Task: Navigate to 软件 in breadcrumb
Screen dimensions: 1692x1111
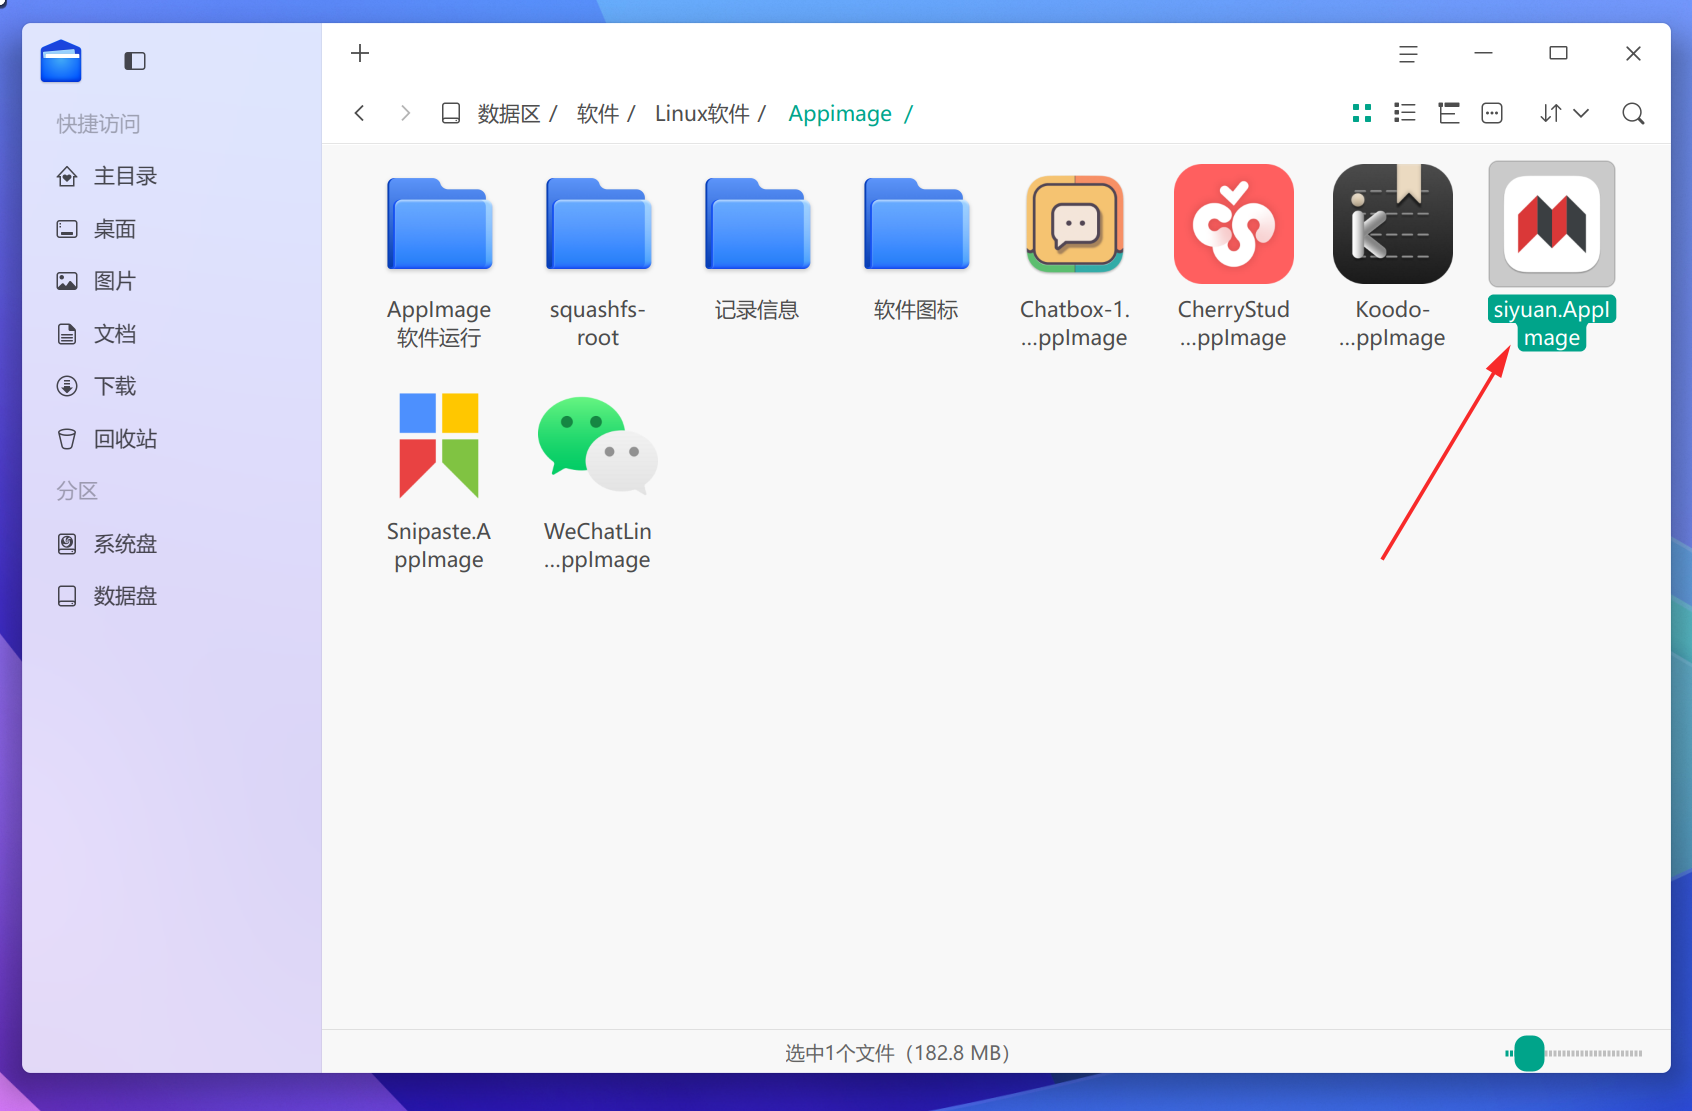Action: tap(598, 114)
